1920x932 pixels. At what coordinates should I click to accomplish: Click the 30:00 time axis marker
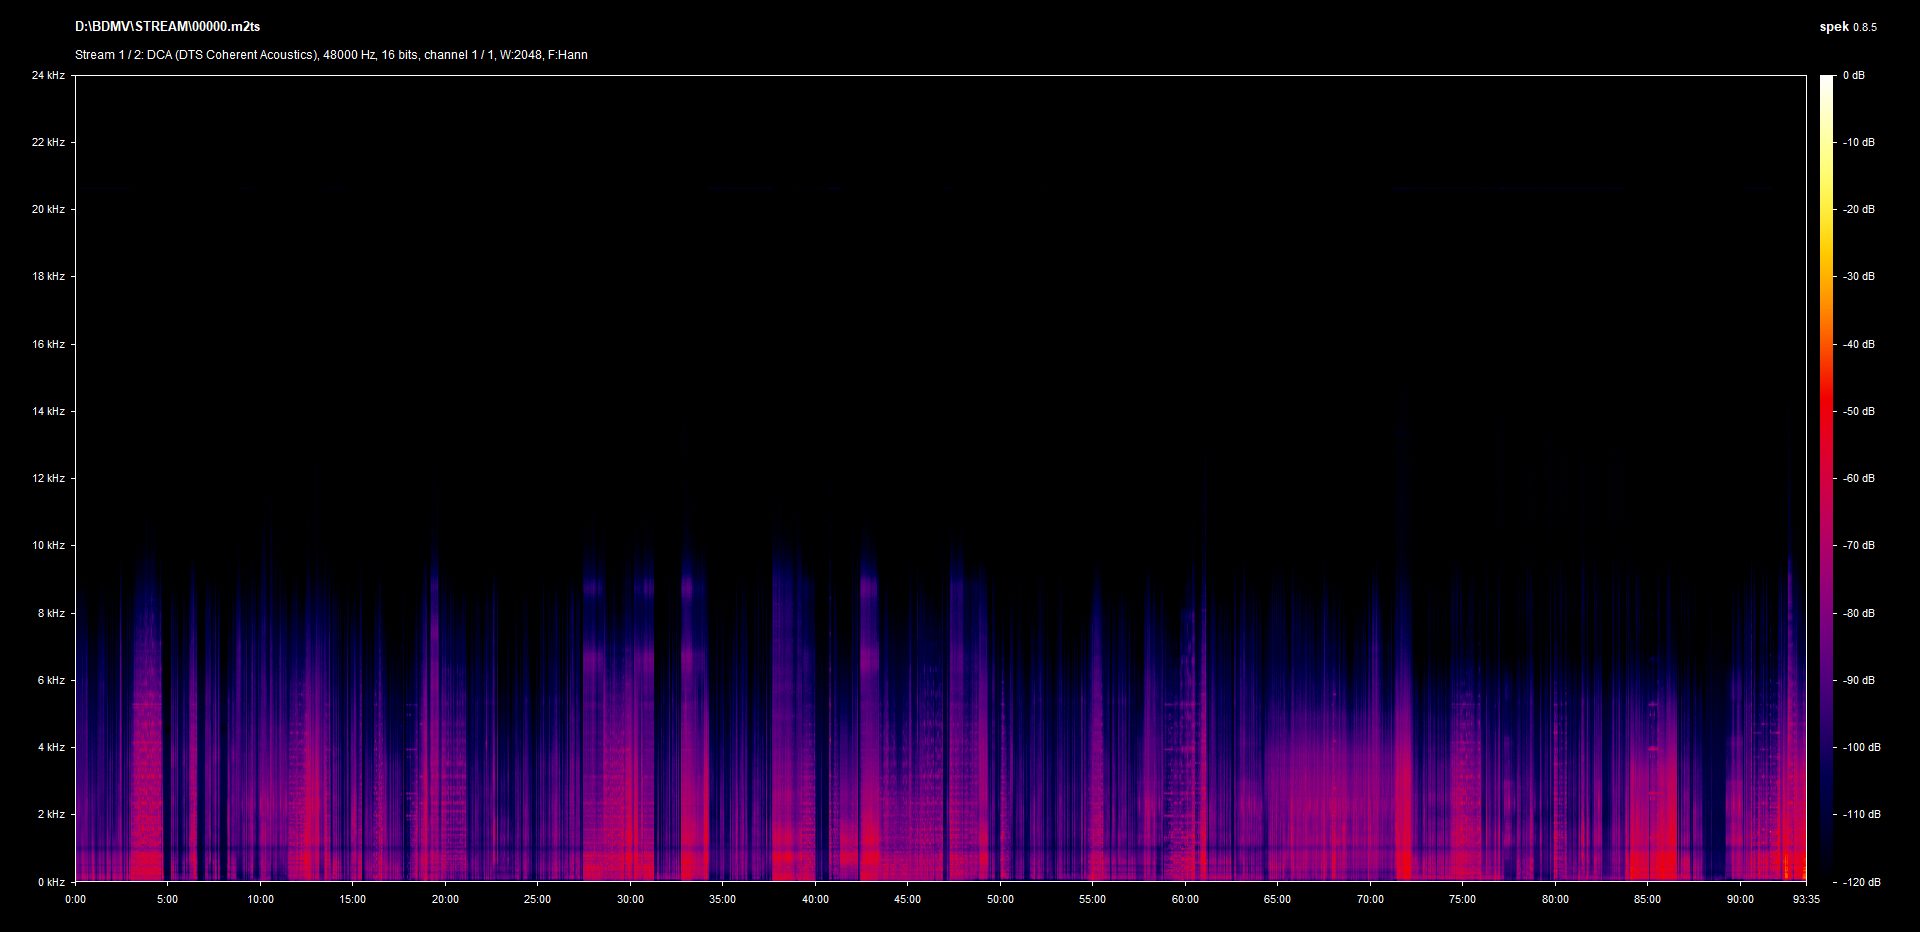(x=630, y=899)
